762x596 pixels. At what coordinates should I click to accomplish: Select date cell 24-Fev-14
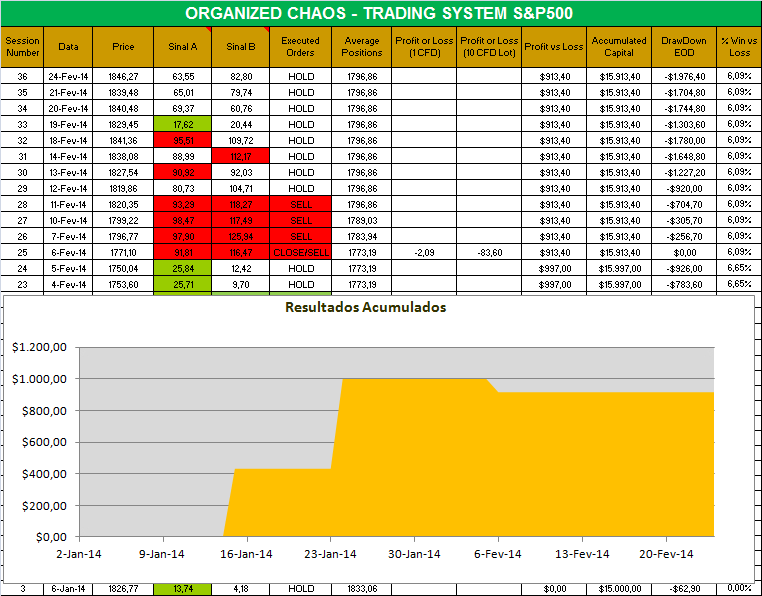pyautogui.click(x=68, y=76)
